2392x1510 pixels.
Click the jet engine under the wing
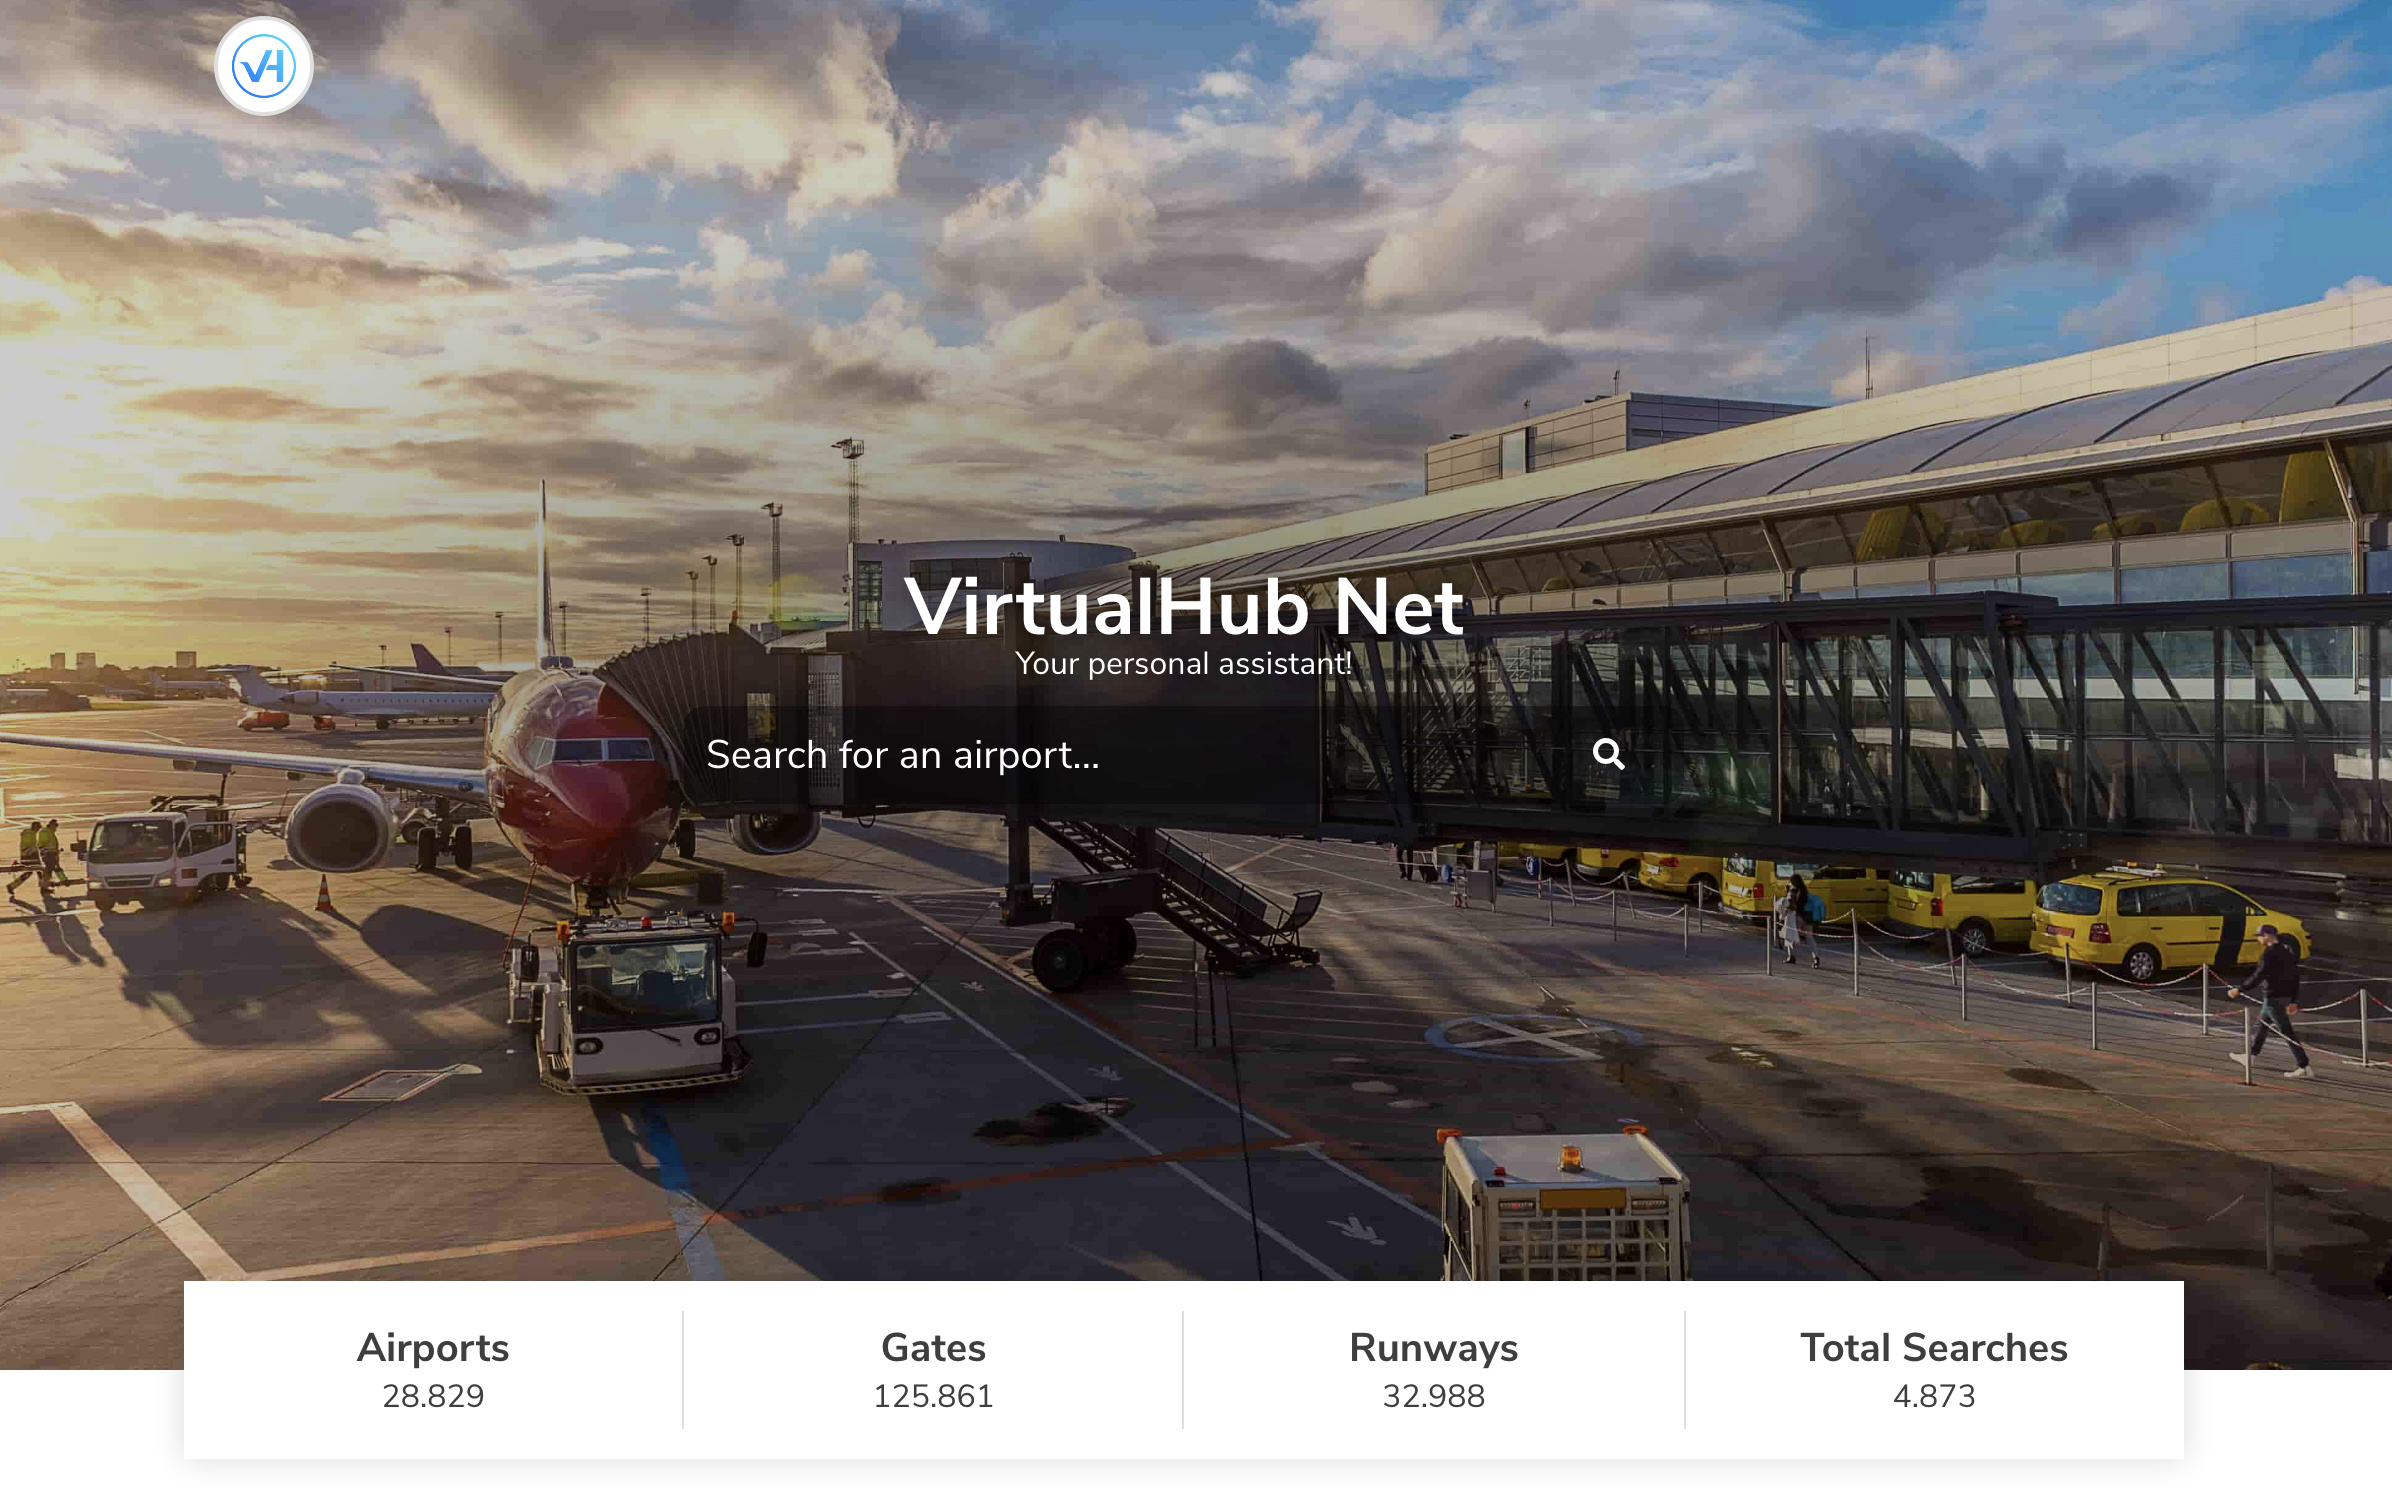point(342,828)
